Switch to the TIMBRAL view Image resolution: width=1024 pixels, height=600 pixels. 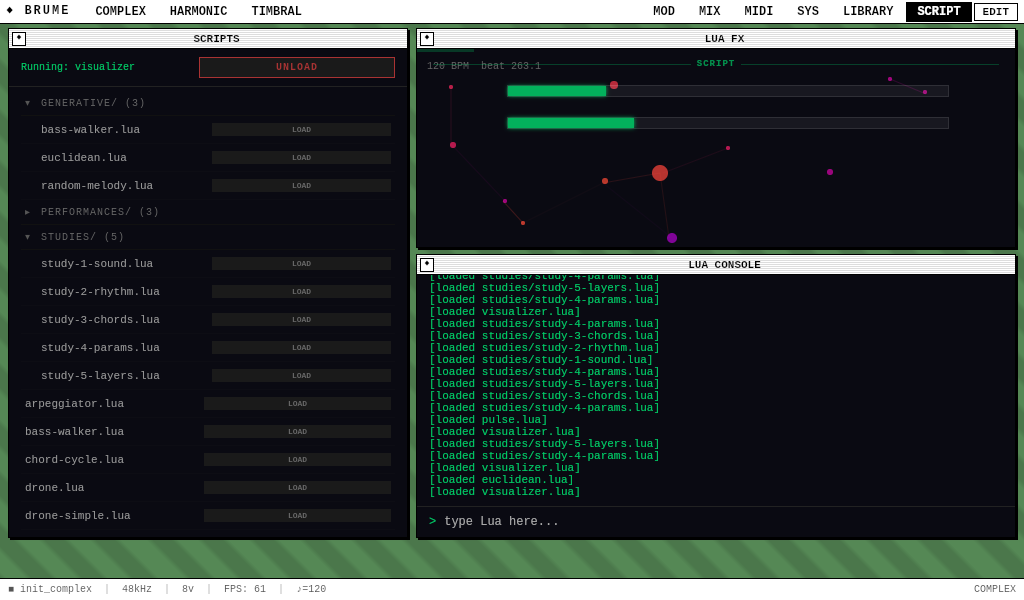click(277, 11)
